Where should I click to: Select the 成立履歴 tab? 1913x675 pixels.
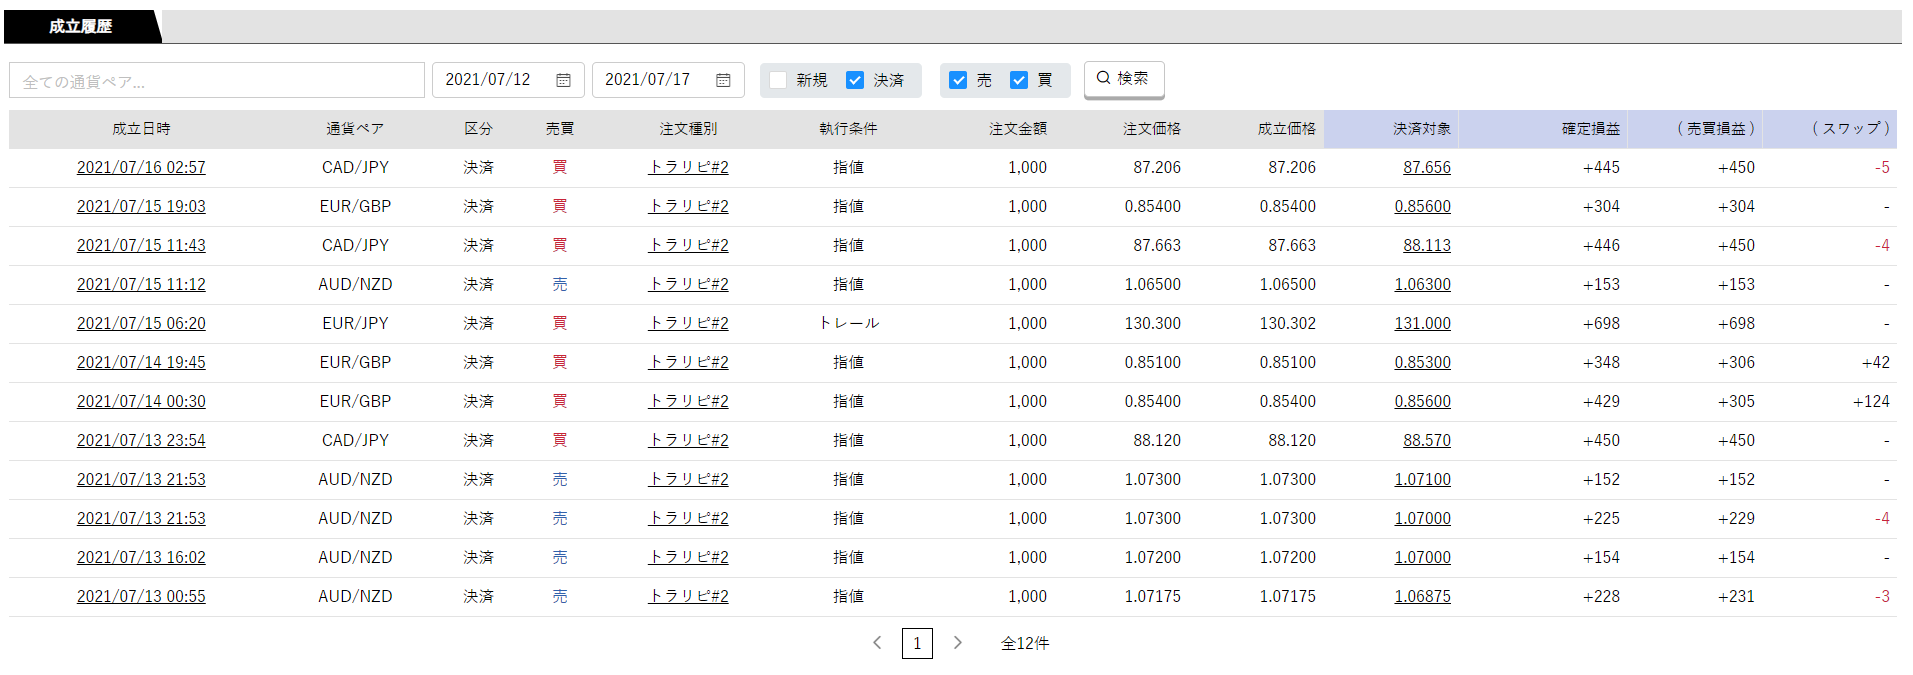pos(80,27)
